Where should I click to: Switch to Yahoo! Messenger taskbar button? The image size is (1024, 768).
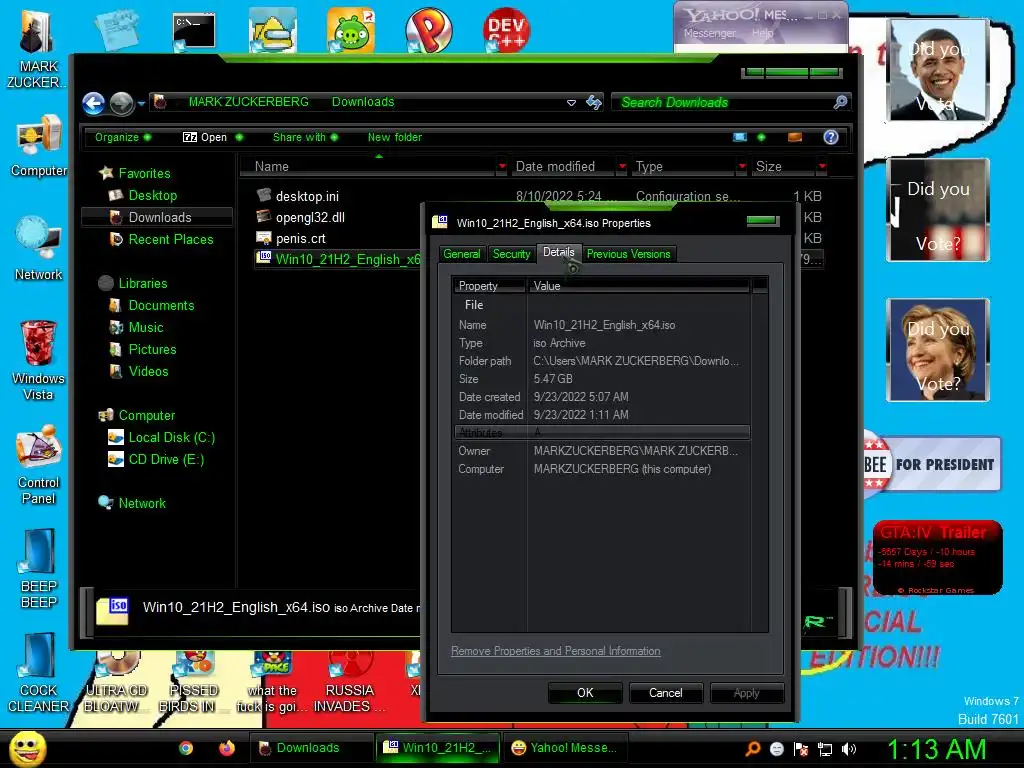click(568, 748)
